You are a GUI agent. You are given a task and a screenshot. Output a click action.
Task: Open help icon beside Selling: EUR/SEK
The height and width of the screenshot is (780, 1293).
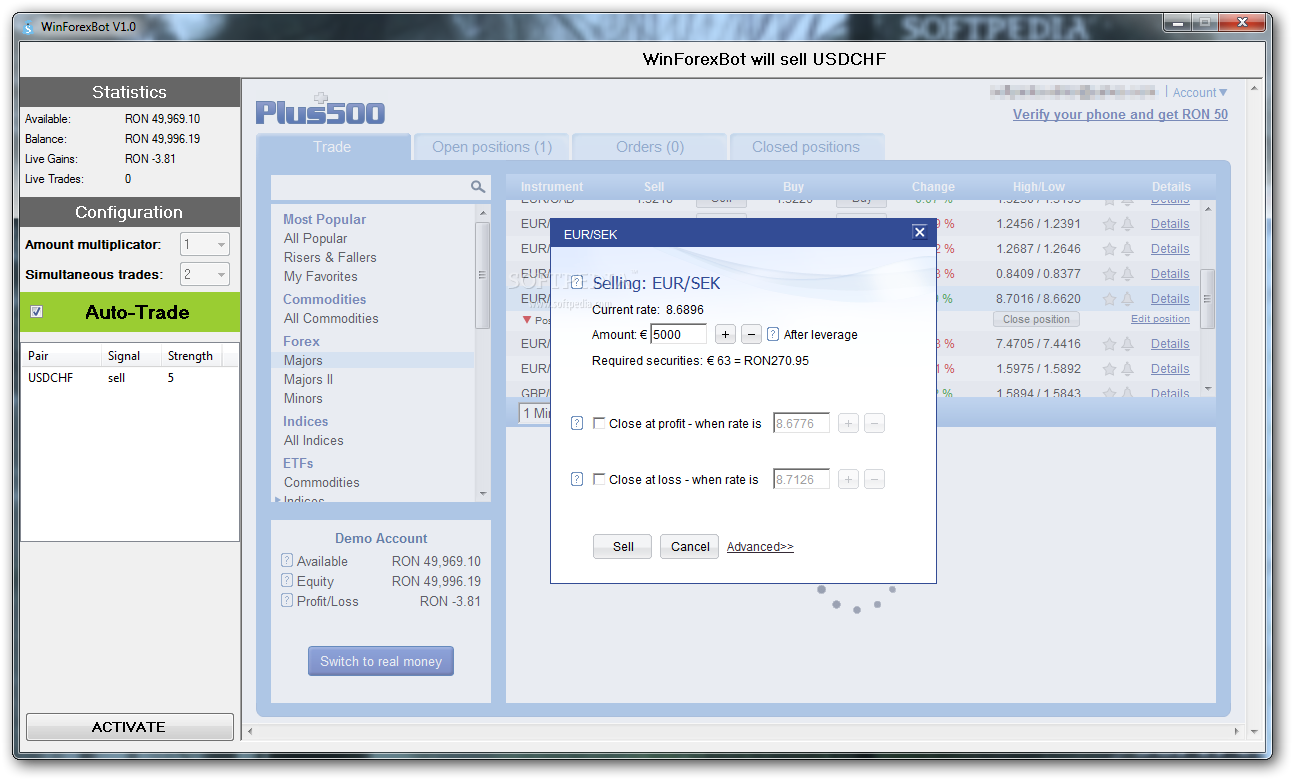click(x=577, y=283)
